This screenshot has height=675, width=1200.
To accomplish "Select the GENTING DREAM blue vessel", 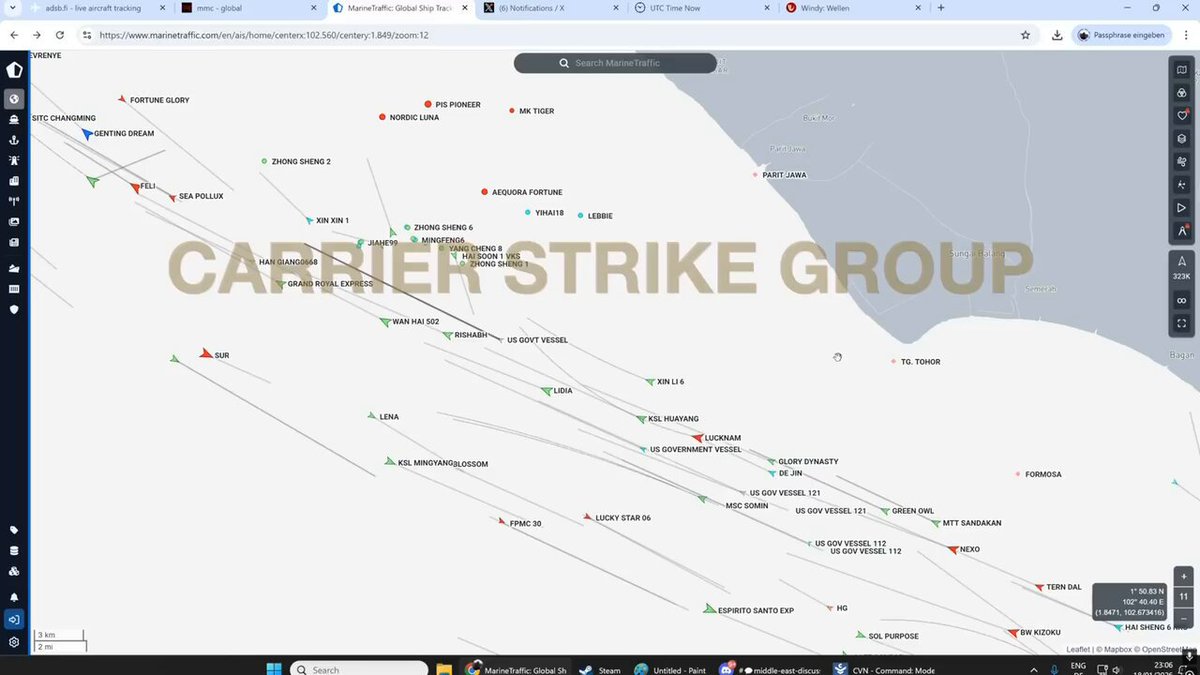I will click(x=88, y=133).
